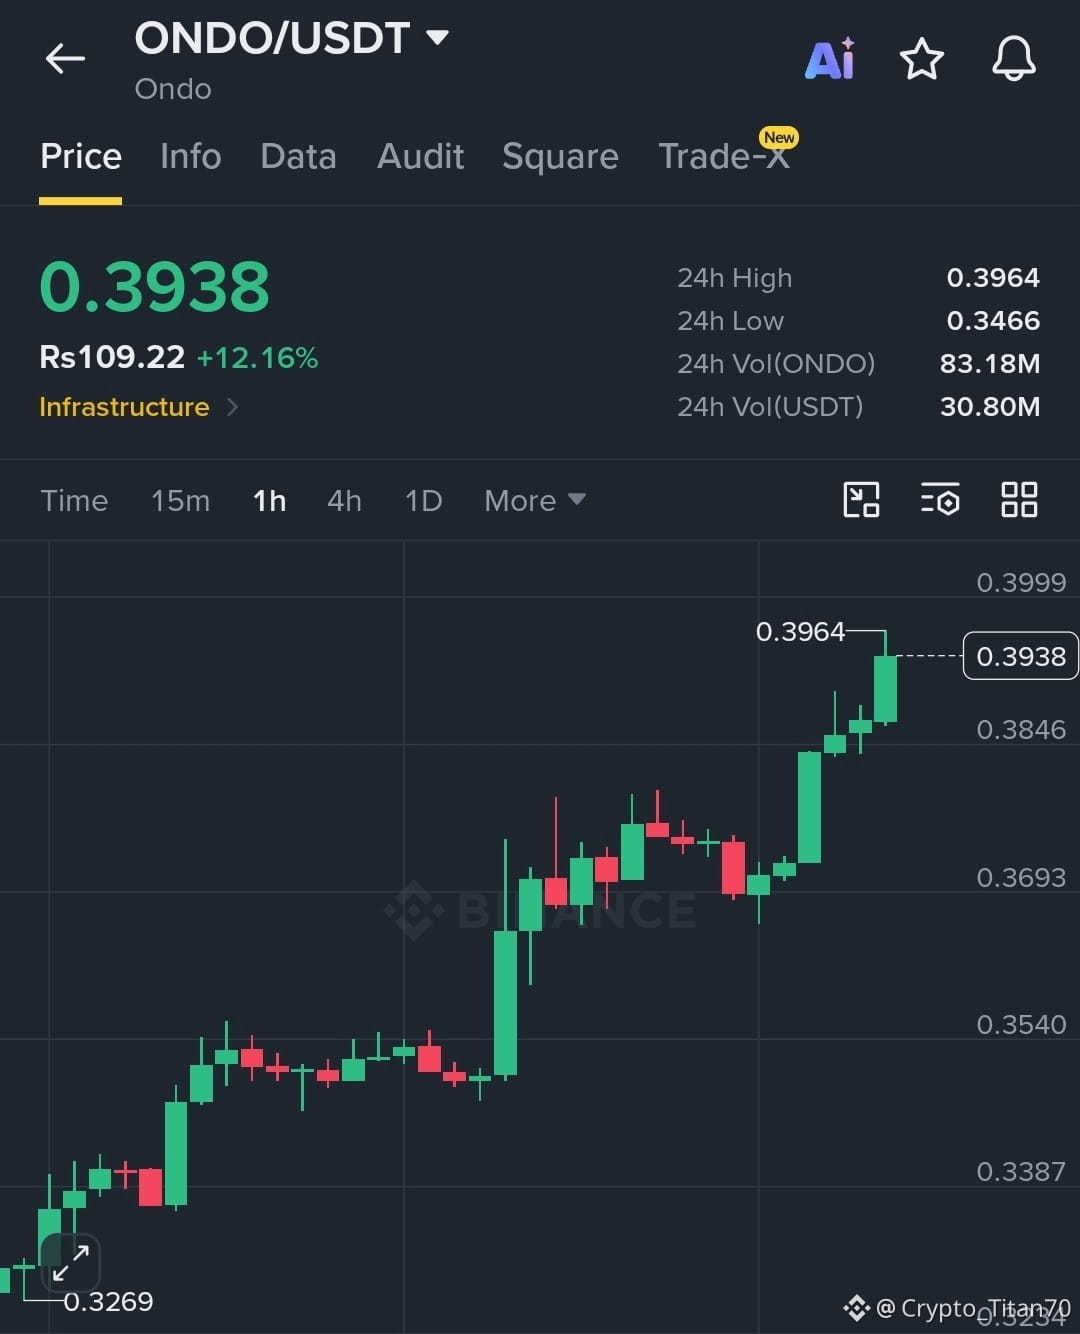Open chart indicator settings icon
The width and height of the screenshot is (1080, 1334).
940,499
